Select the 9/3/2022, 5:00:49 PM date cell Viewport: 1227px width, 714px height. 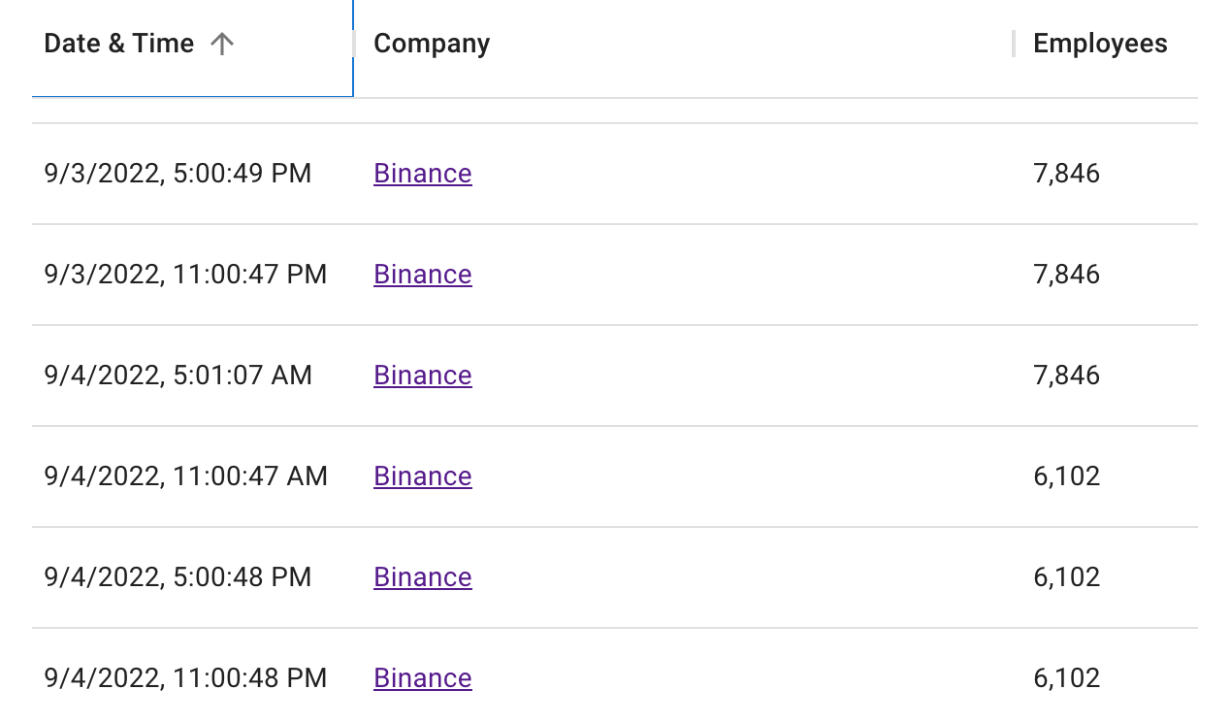[178, 174]
